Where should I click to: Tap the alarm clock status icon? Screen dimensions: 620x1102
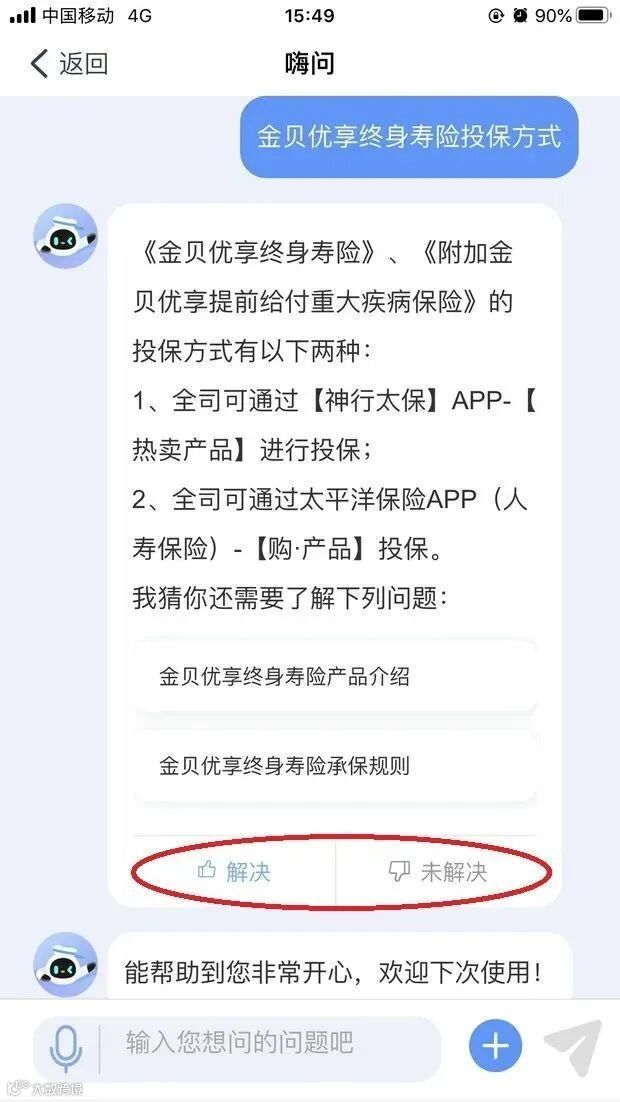click(520, 15)
